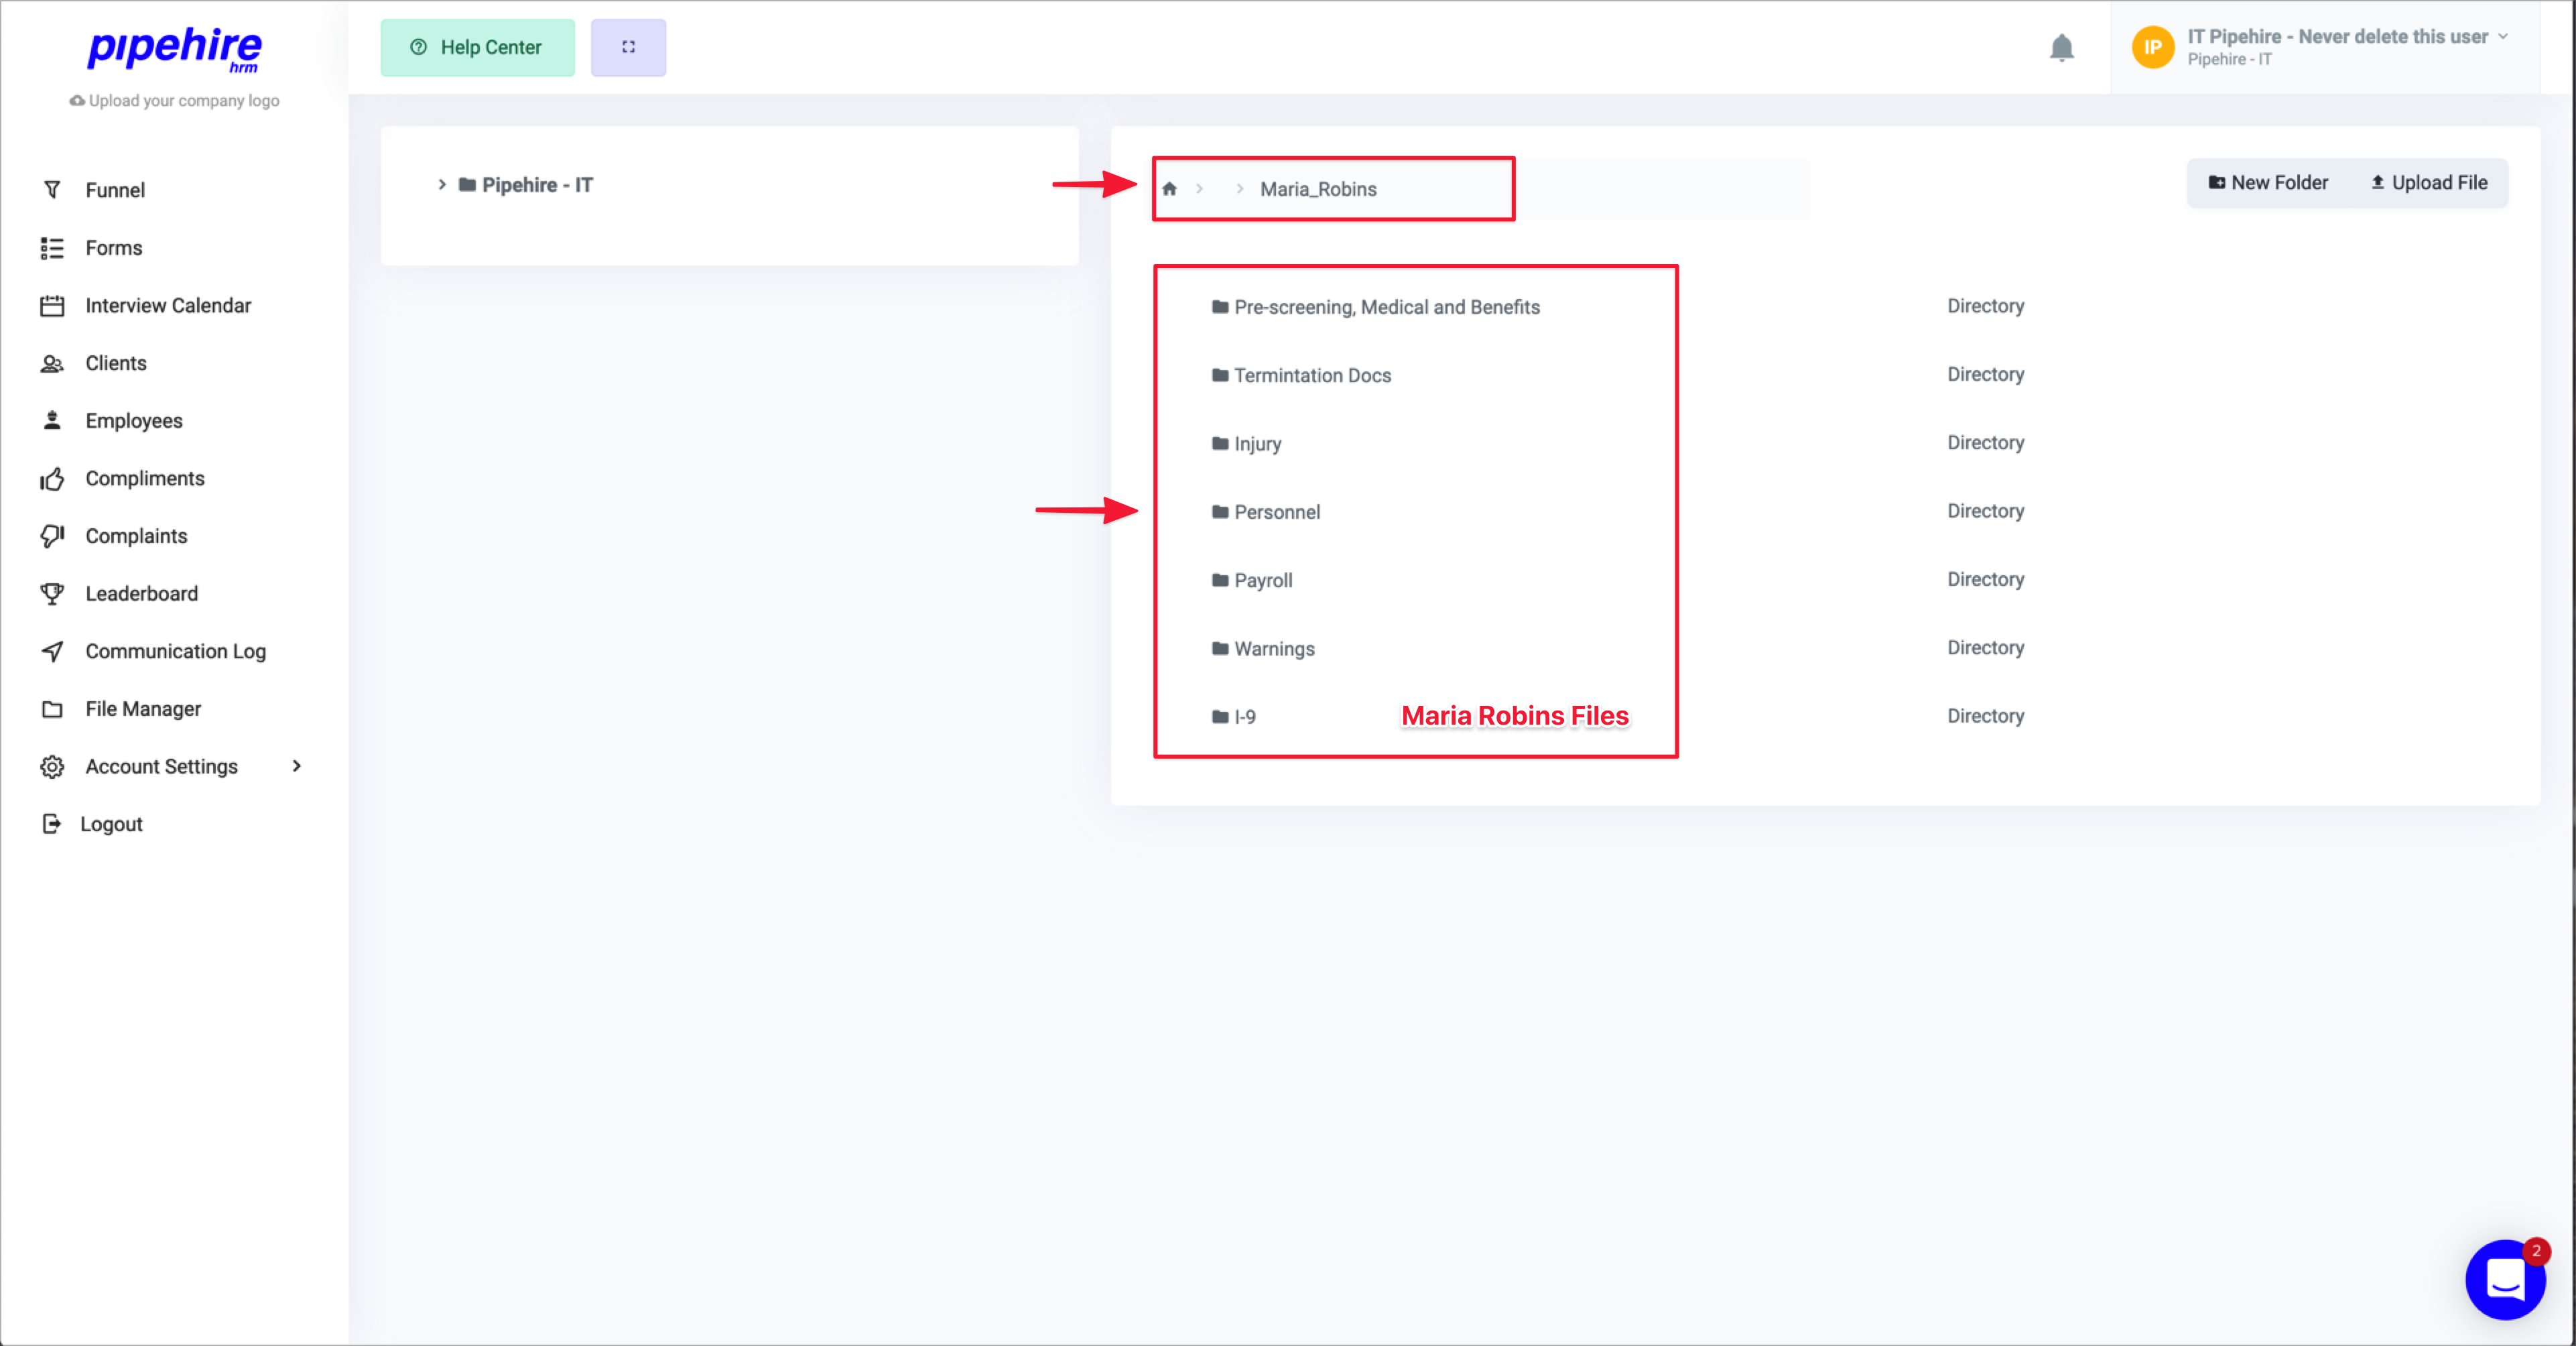Open the Interview Calendar icon
The width and height of the screenshot is (2576, 1346).
click(52, 305)
